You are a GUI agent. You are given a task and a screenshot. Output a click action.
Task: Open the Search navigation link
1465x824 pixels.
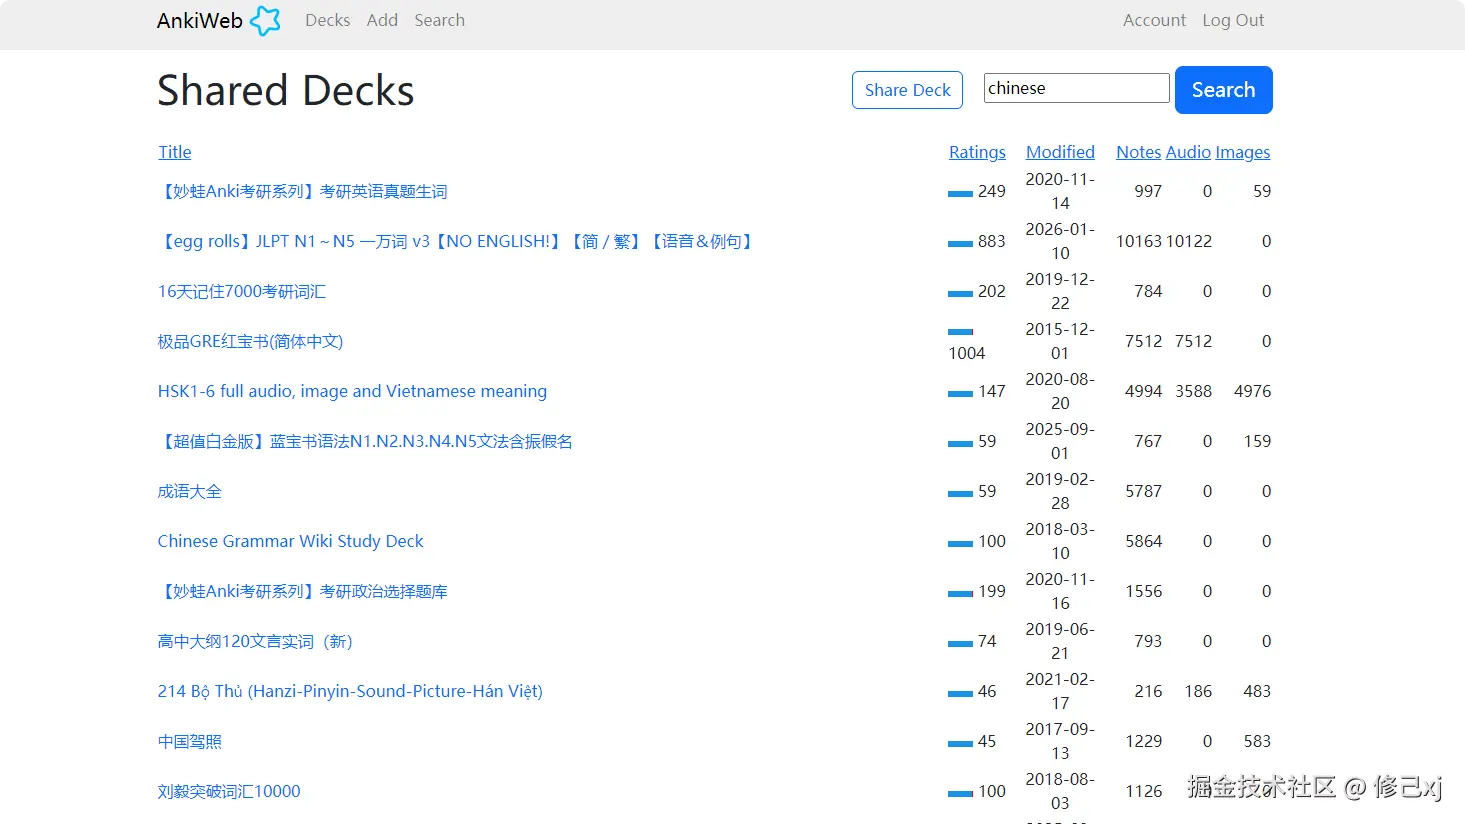tap(439, 20)
